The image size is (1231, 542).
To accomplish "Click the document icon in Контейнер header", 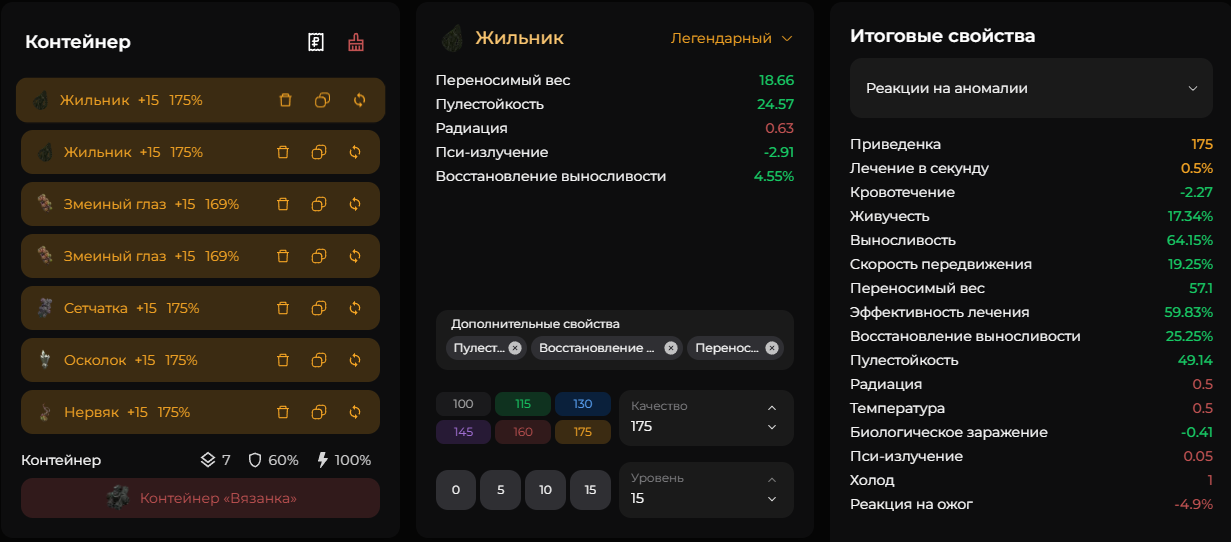I will click(316, 42).
